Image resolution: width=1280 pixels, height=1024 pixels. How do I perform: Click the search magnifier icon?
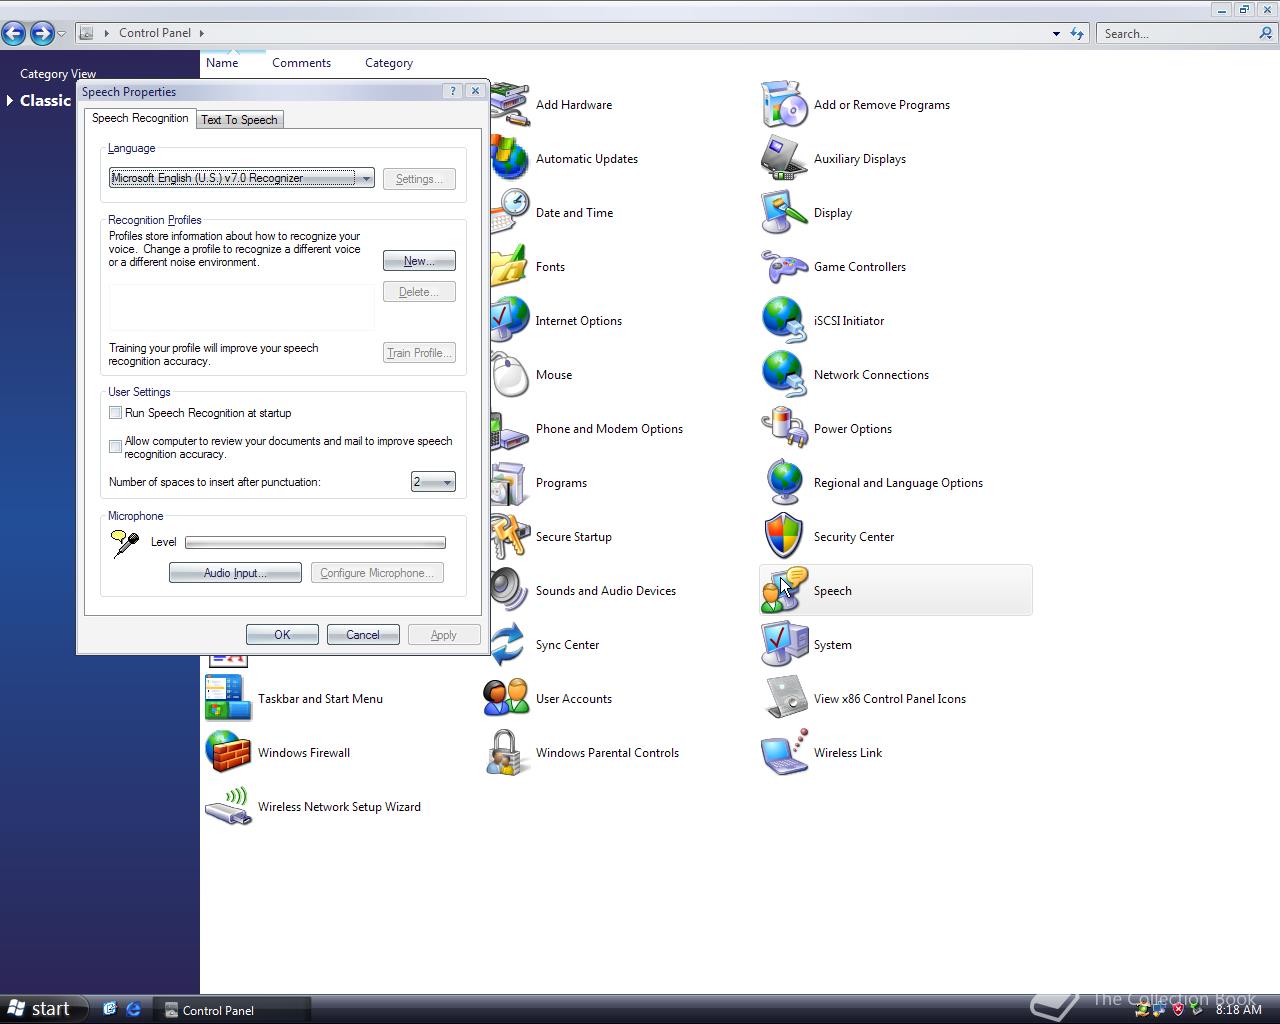(x=1267, y=33)
